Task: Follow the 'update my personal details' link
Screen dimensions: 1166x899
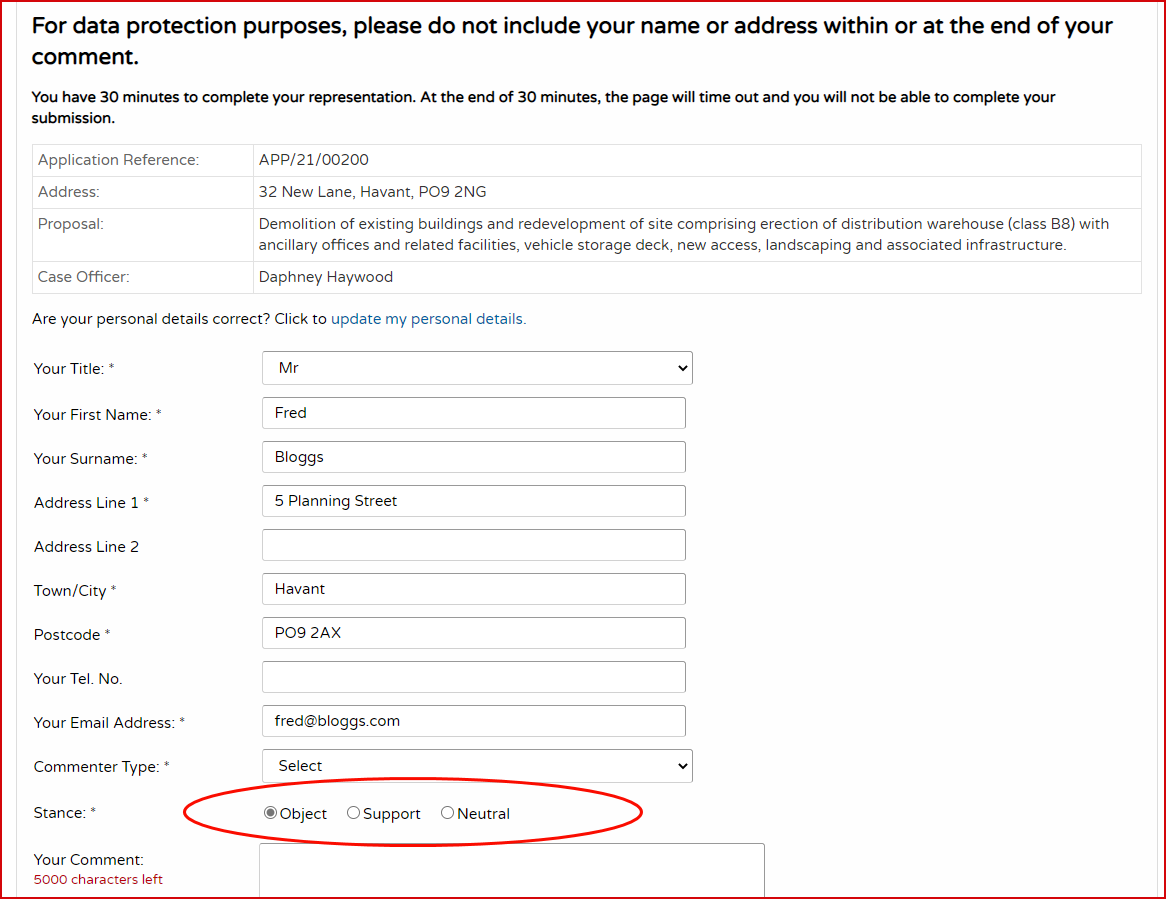Action: coord(428,319)
